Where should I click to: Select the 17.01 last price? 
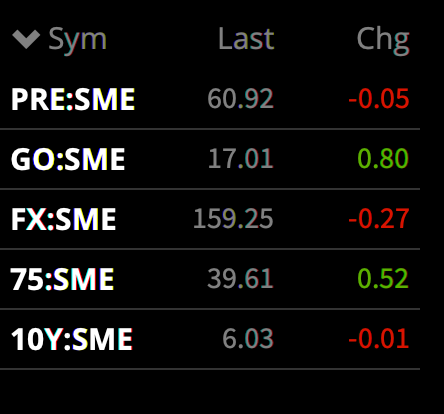(x=241, y=159)
